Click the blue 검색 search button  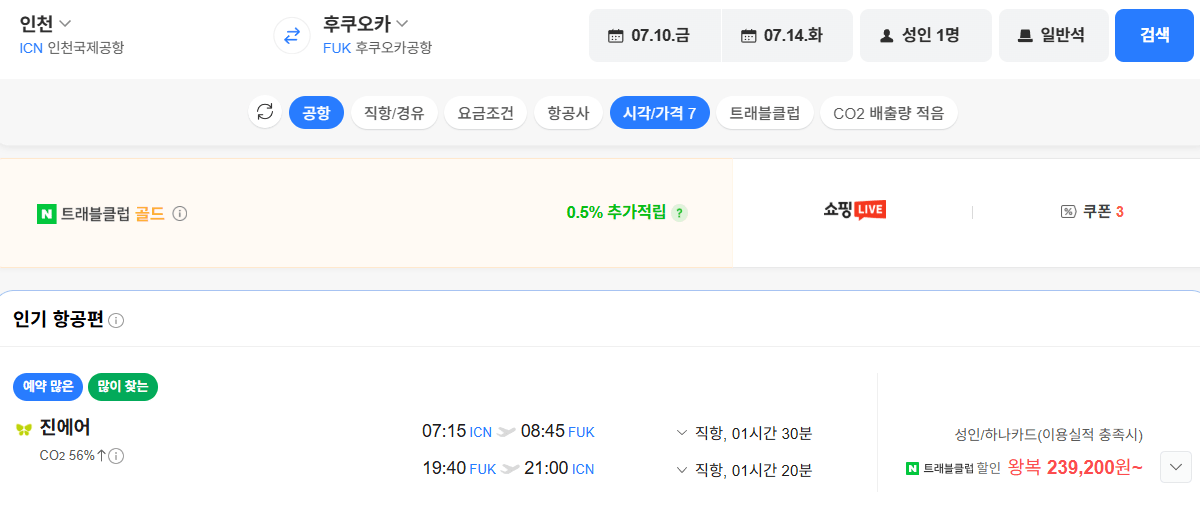click(x=1155, y=36)
